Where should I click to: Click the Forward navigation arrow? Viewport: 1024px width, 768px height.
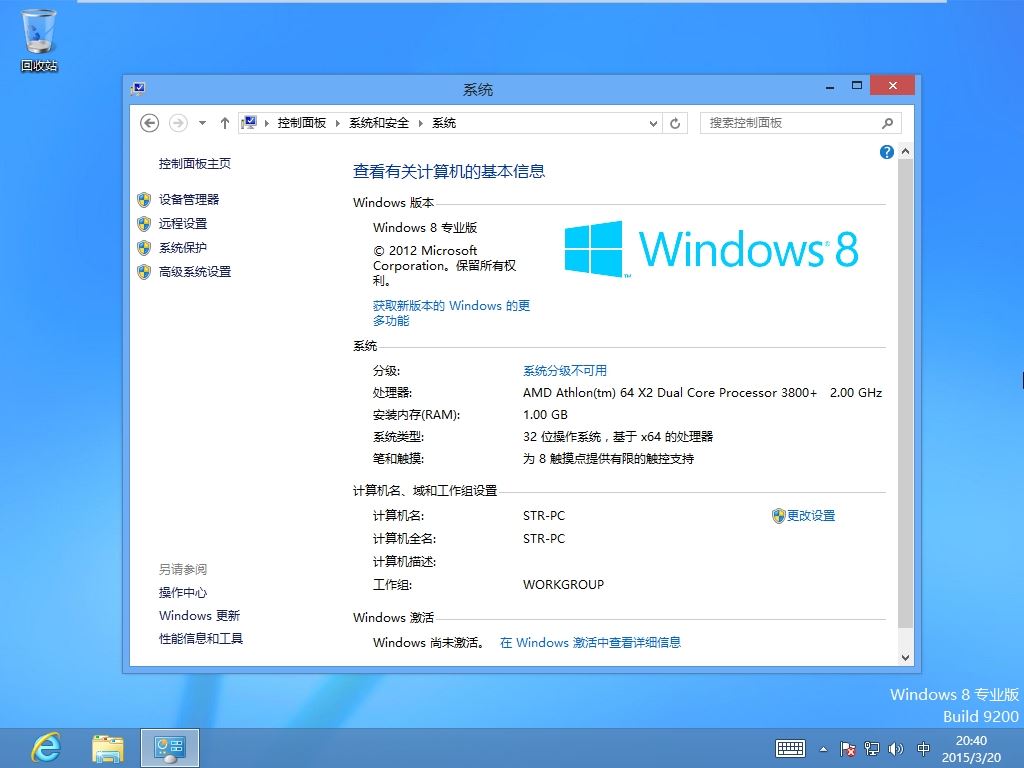click(178, 123)
